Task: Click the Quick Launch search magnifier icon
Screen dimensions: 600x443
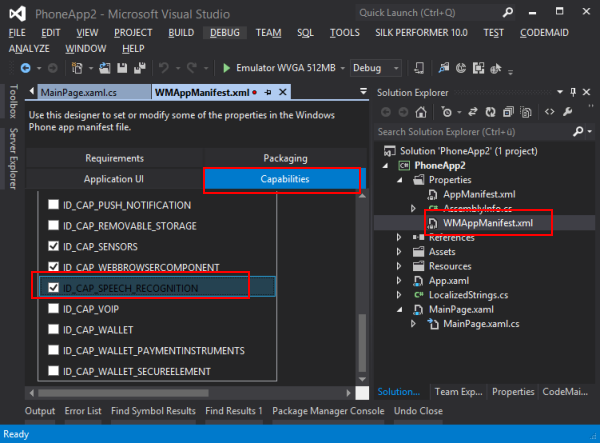Action: [508, 13]
